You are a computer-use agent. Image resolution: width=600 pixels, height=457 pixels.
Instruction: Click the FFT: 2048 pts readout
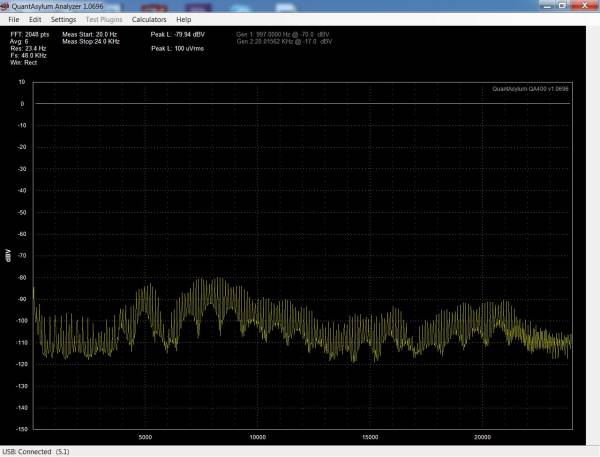[x=30, y=34]
